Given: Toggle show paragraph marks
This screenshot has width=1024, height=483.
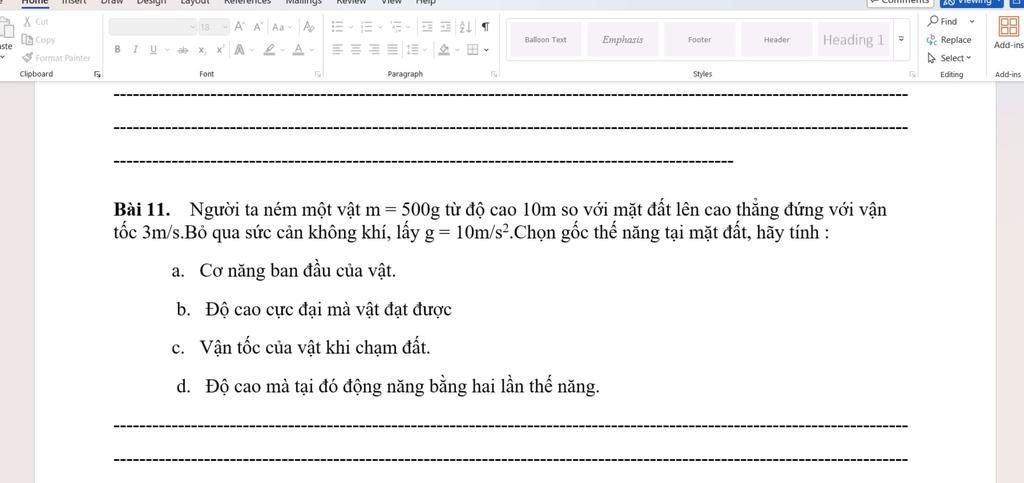Looking at the screenshot, I should [x=485, y=27].
